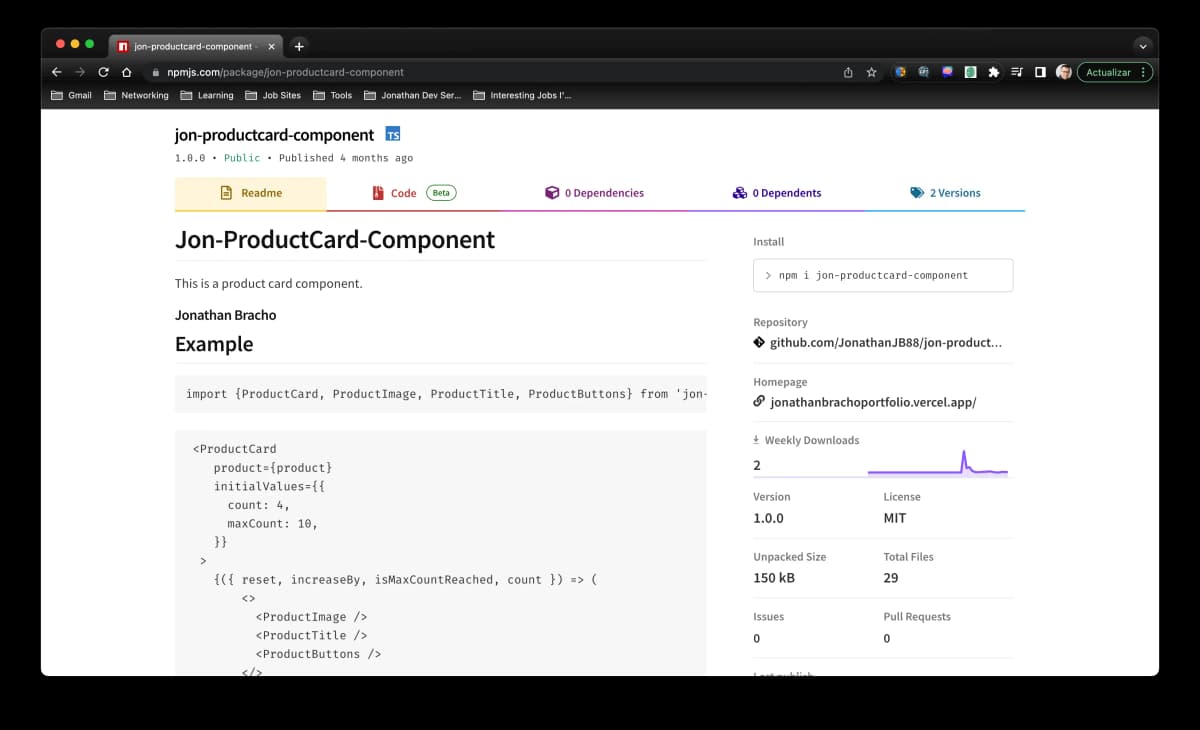Click the lock icon in address bar
The height and width of the screenshot is (730, 1200).
pyautogui.click(x=155, y=72)
